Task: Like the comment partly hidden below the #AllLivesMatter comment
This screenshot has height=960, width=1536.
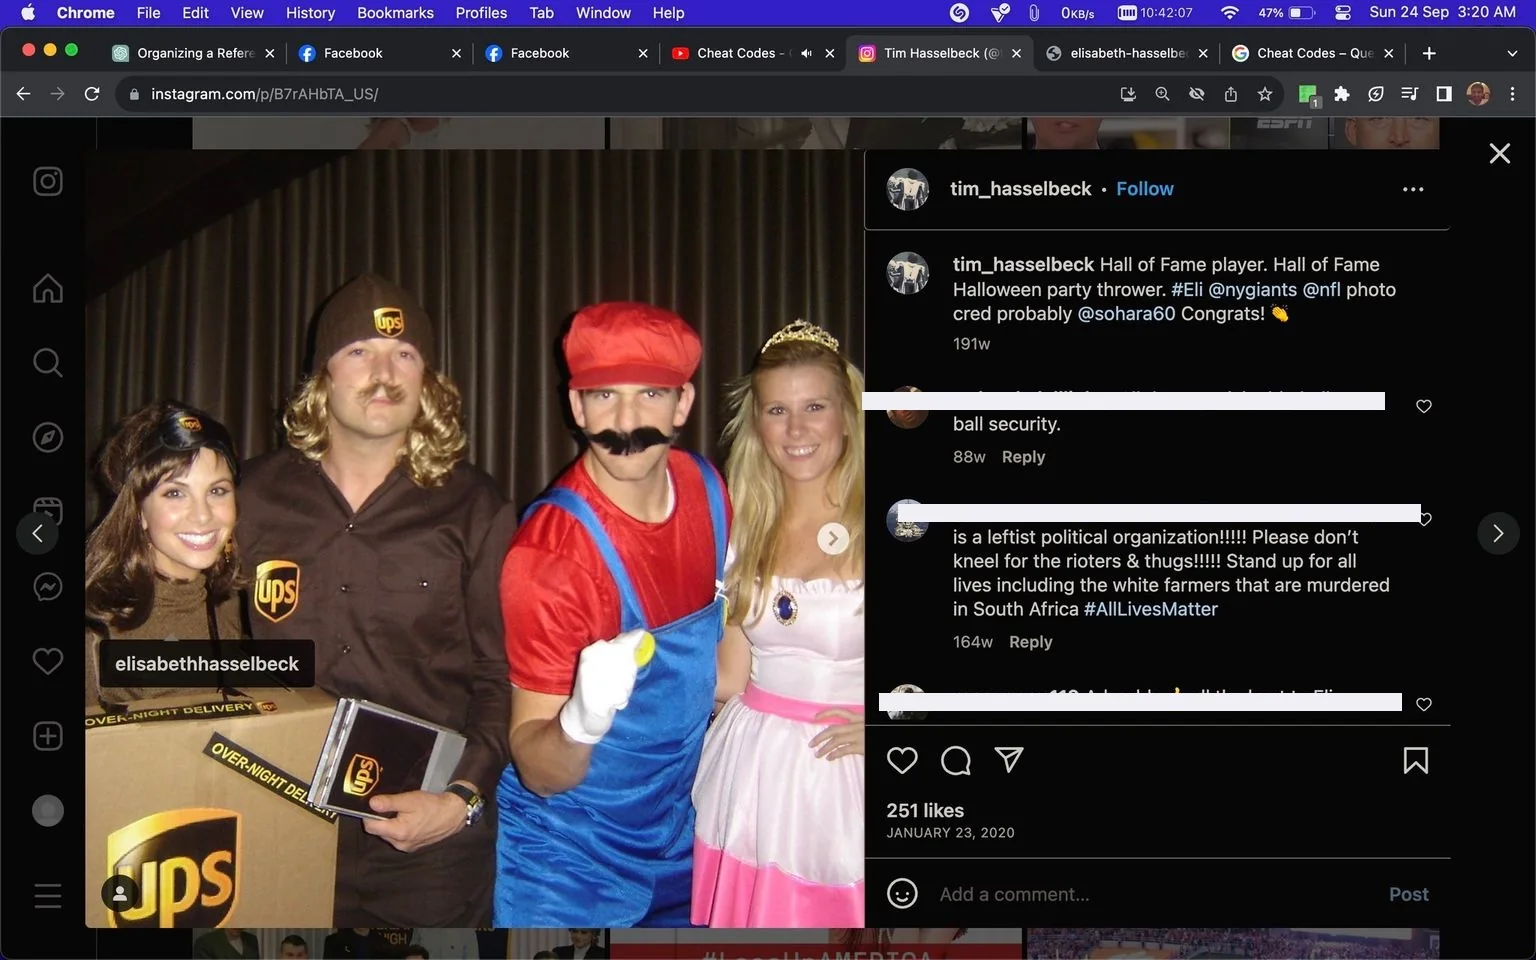Action: coord(1424,704)
